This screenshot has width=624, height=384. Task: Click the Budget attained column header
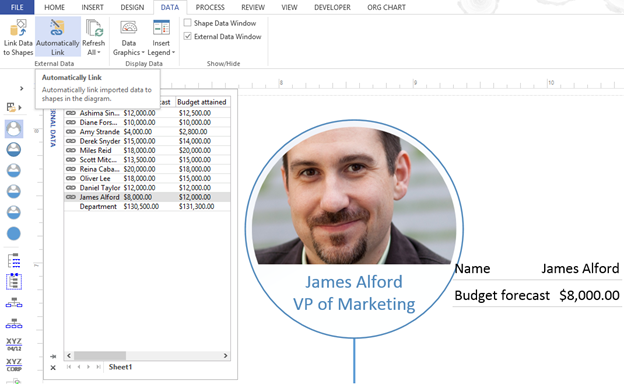pos(202,102)
